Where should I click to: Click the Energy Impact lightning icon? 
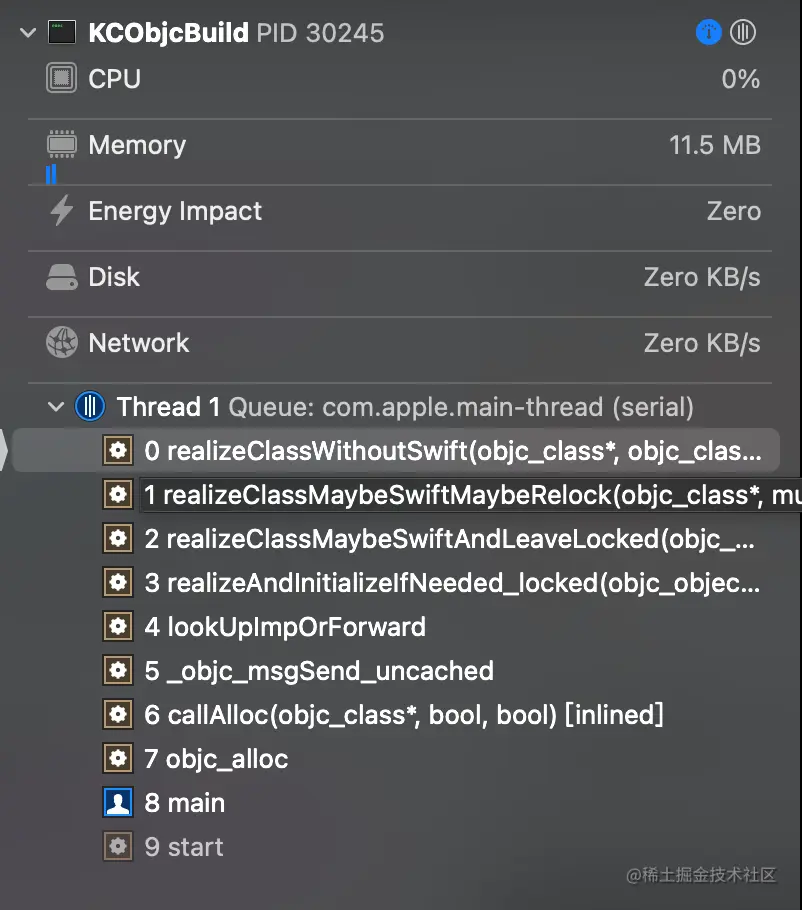tap(61, 210)
